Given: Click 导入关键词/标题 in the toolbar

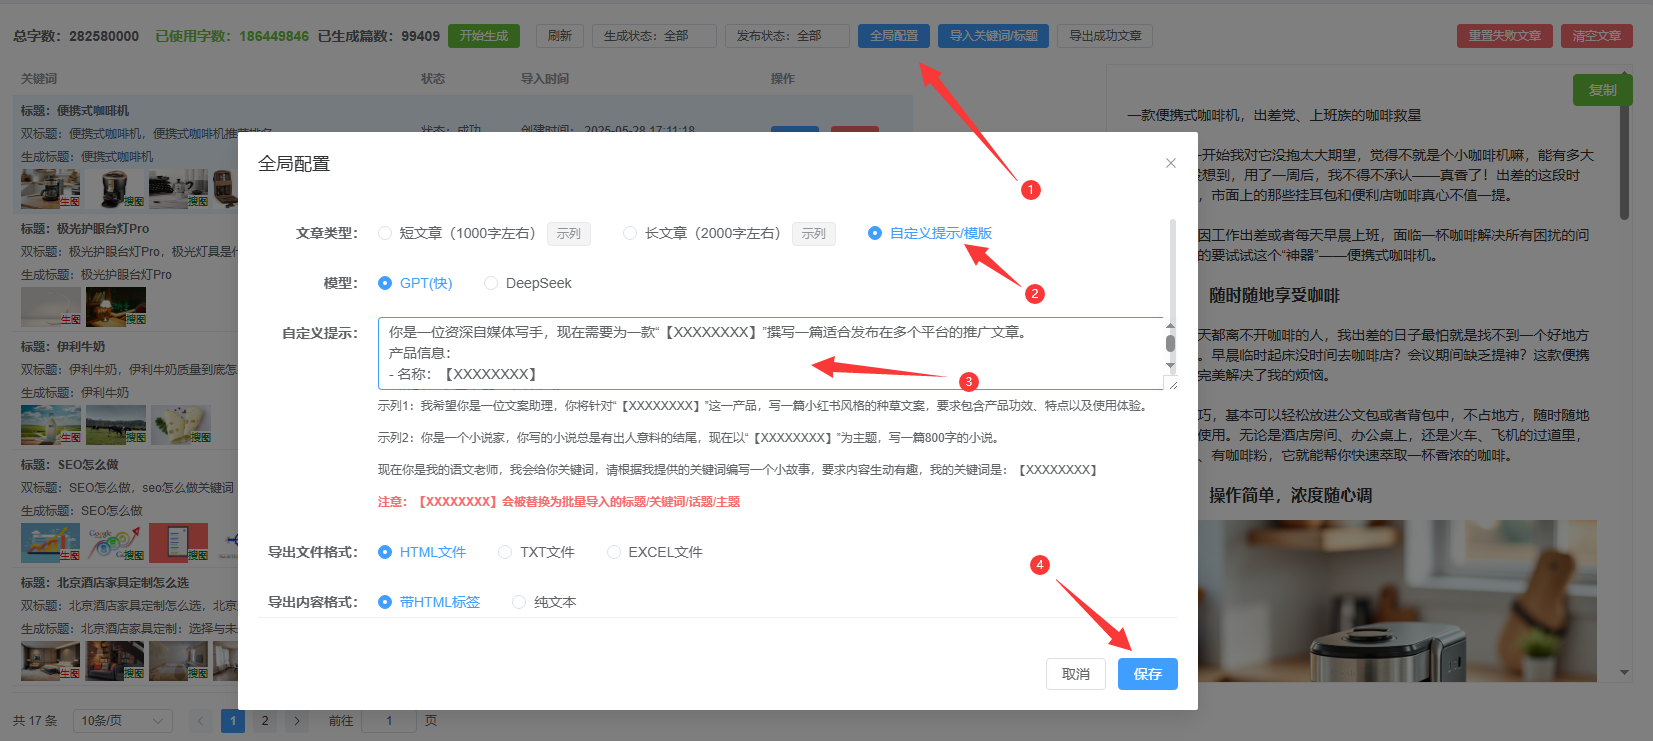Looking at the screenshot, I should point(994,36).
